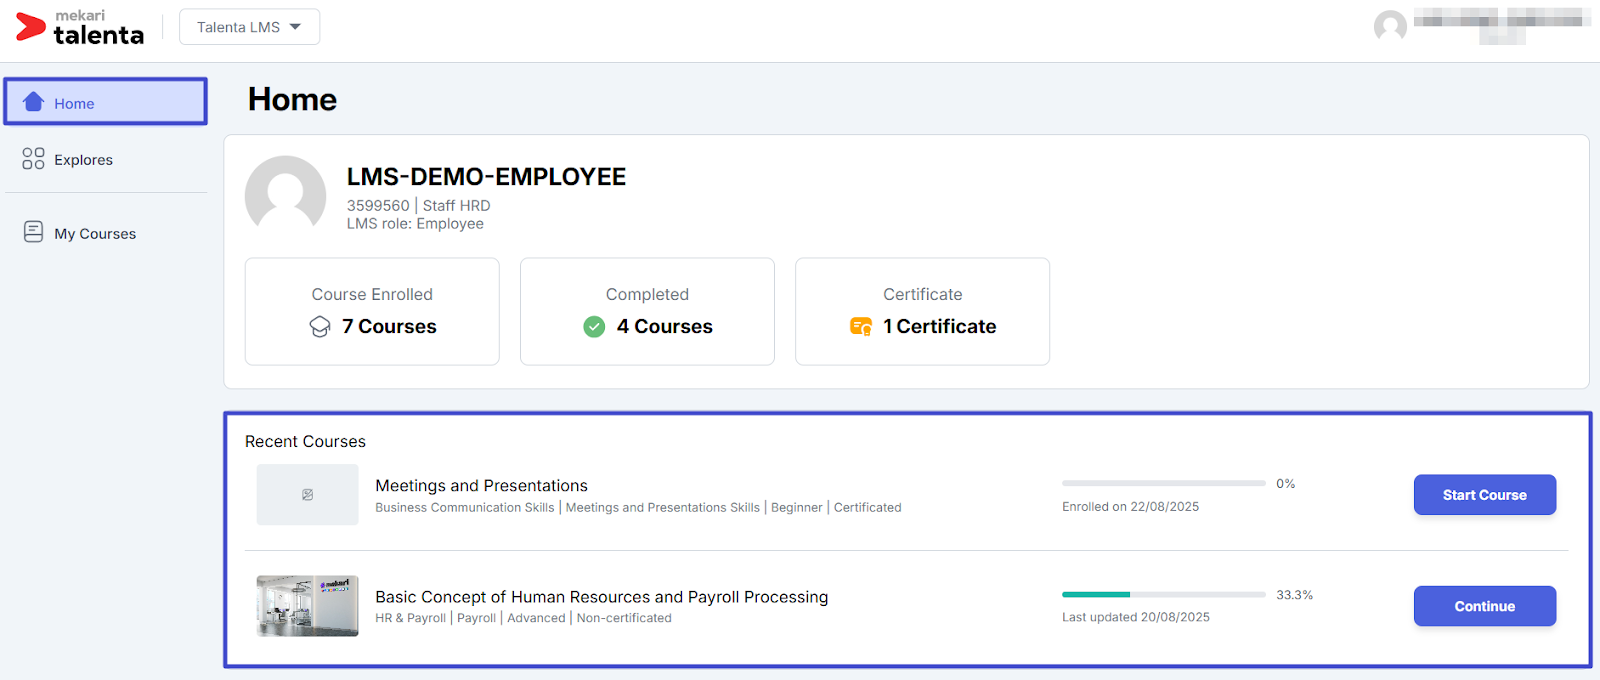This screenshot has width=1600, height=680.
Task: Click the green checkmark icon under Completed
Action: (x=594, y=327)
